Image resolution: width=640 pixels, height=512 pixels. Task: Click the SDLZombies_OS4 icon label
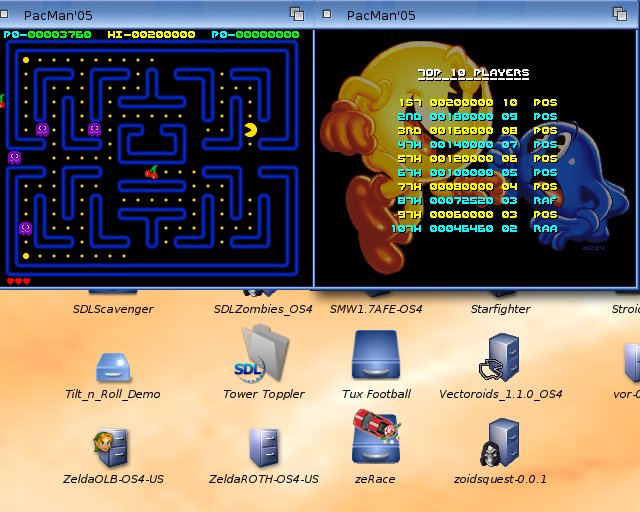tap(263, 309)
